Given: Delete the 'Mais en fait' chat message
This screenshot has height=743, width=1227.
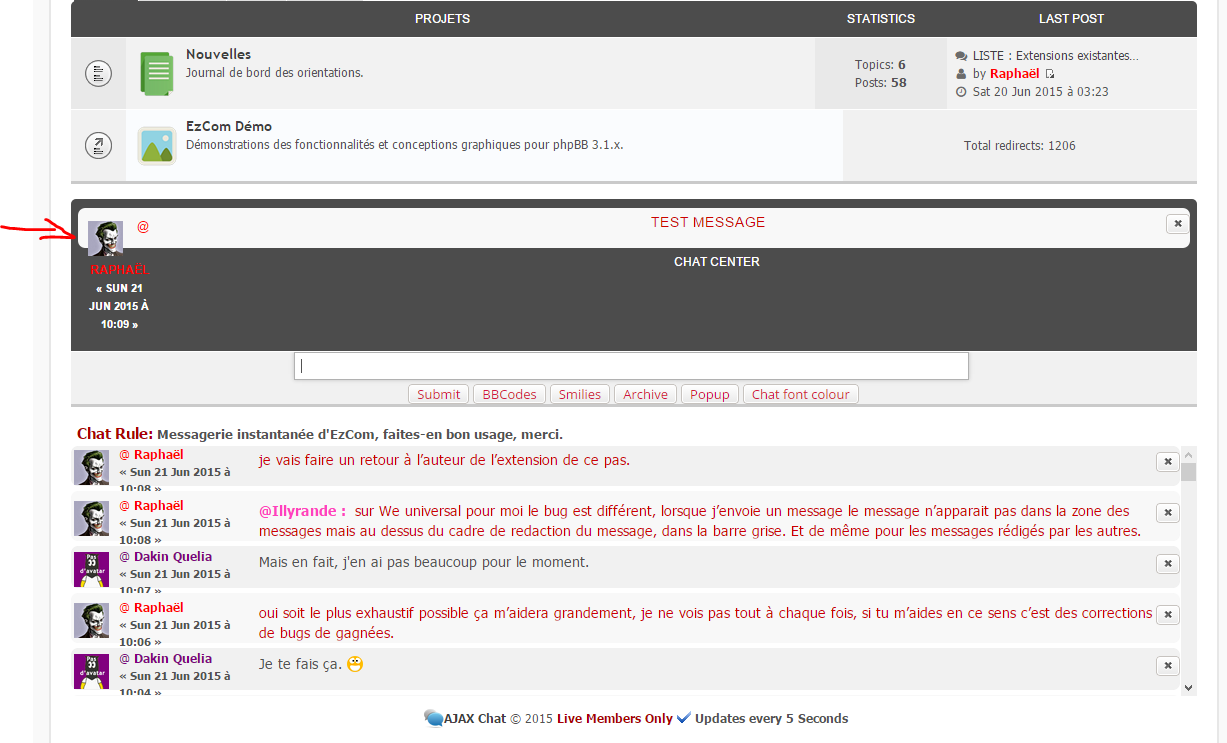Looking at the screenshot, I should (x=1167, y=563).
